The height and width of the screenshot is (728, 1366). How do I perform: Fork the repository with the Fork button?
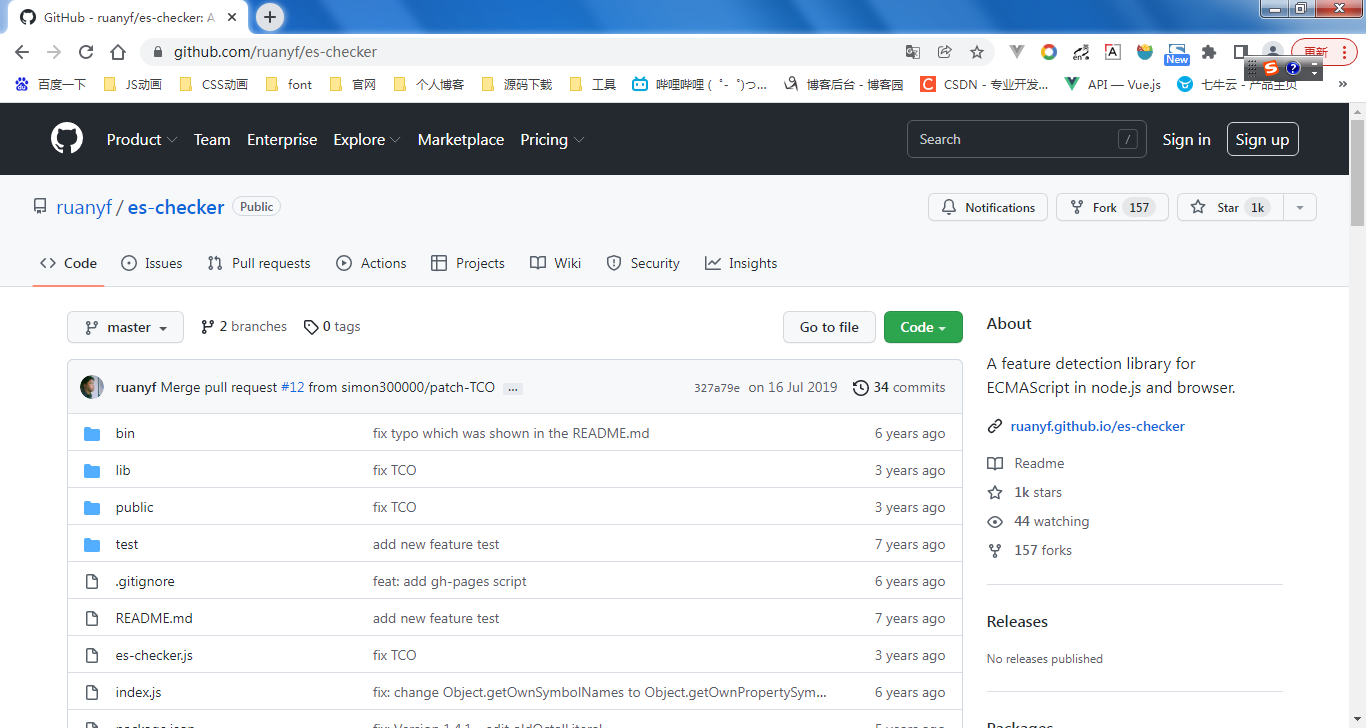pos(1112,207)
